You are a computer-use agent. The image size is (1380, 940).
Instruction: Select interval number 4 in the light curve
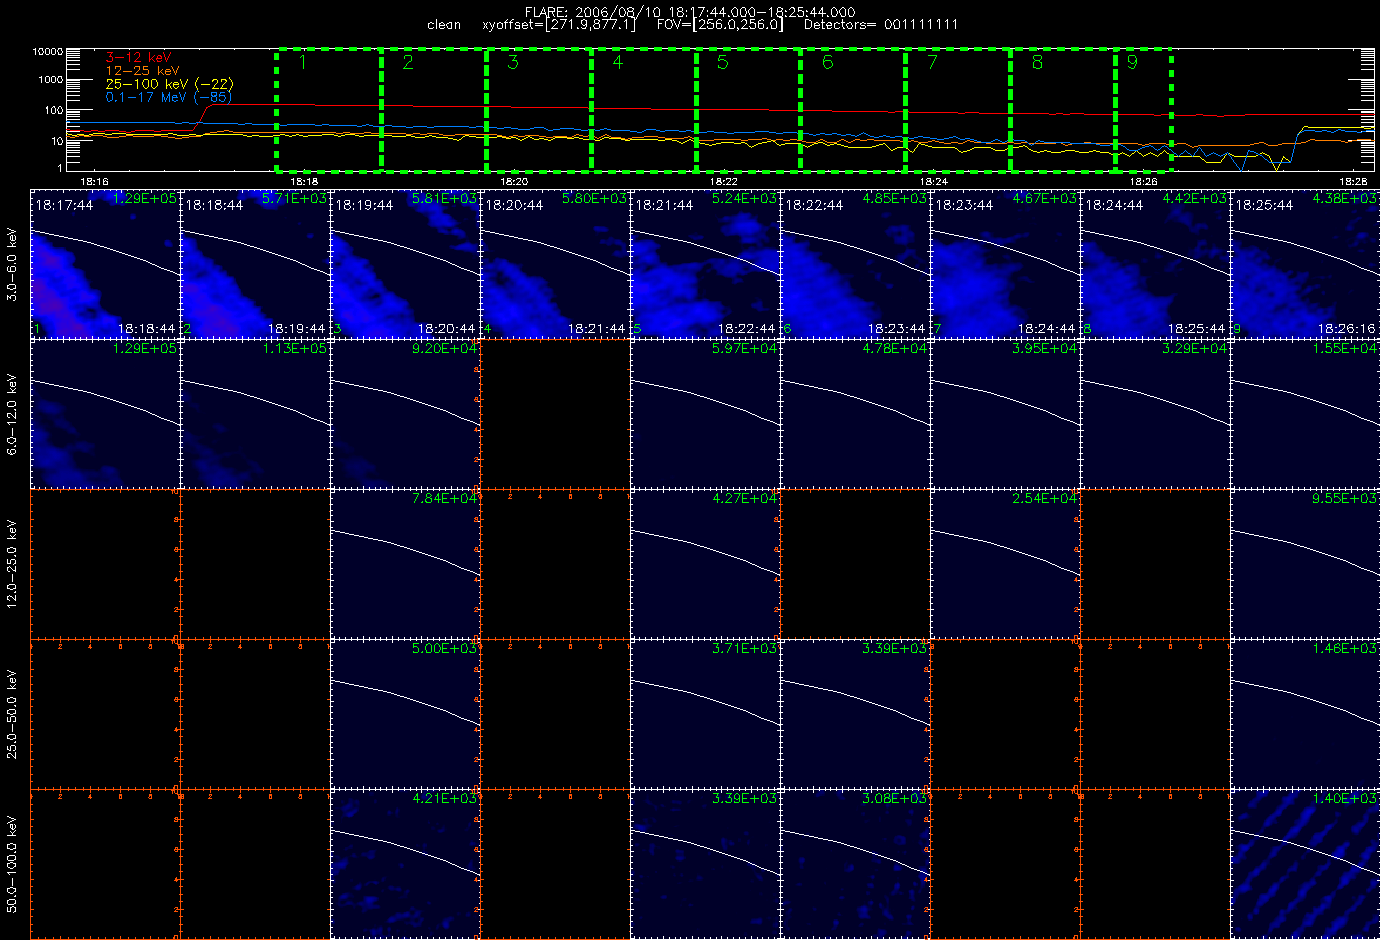[x=643, y=109]
